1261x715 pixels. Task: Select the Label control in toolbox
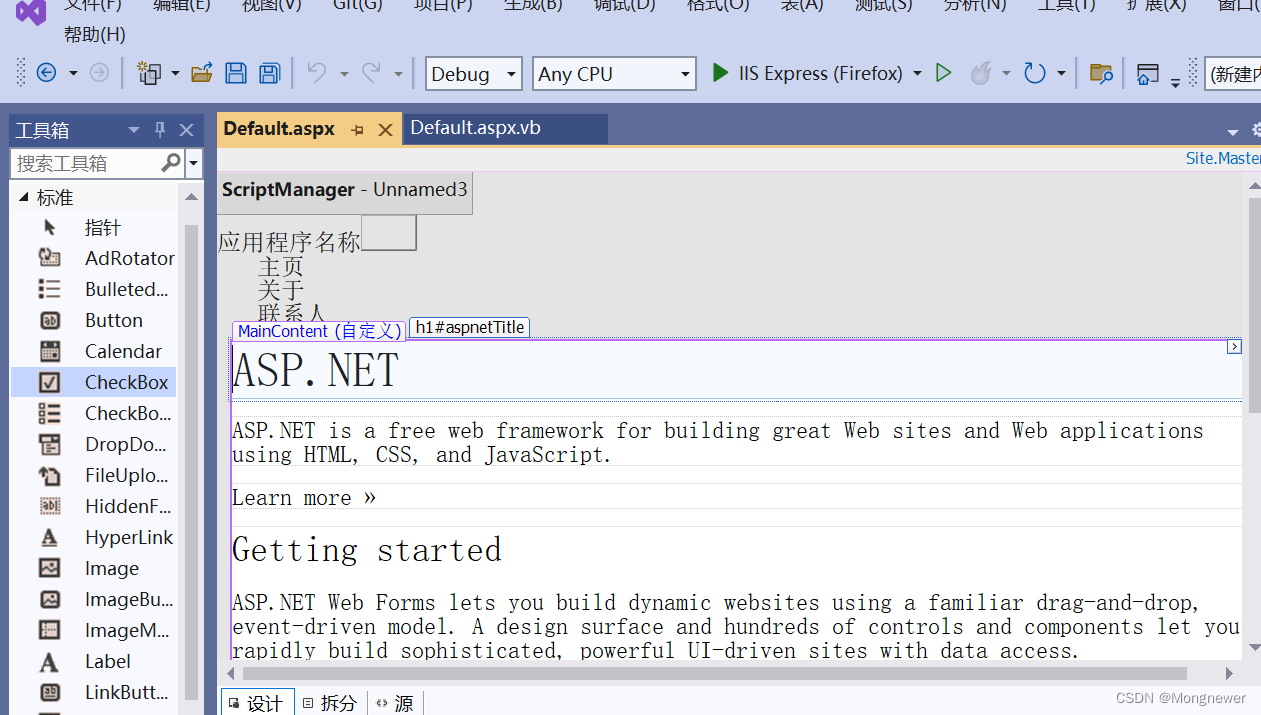94,661
